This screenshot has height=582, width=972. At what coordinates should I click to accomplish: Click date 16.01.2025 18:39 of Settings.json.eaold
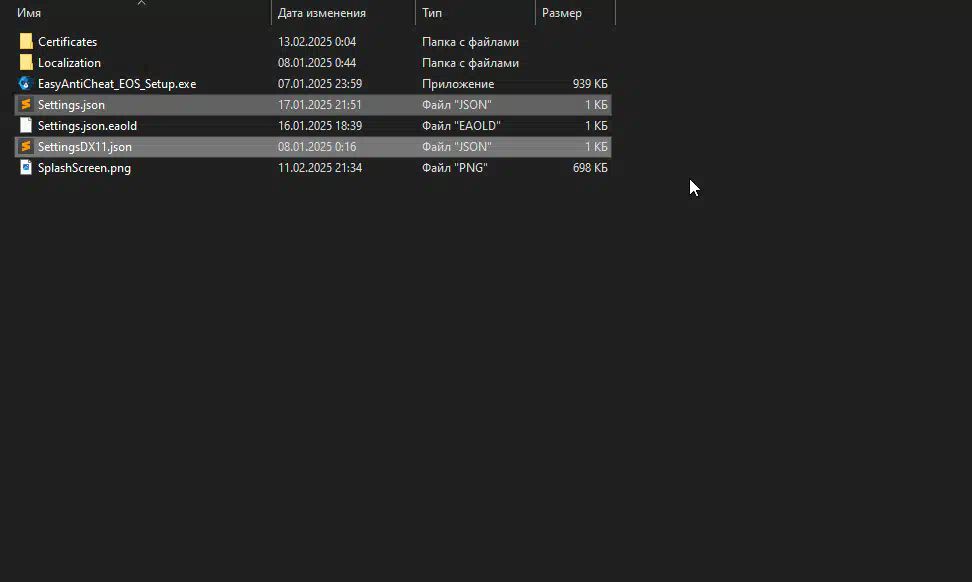(320, 126)
